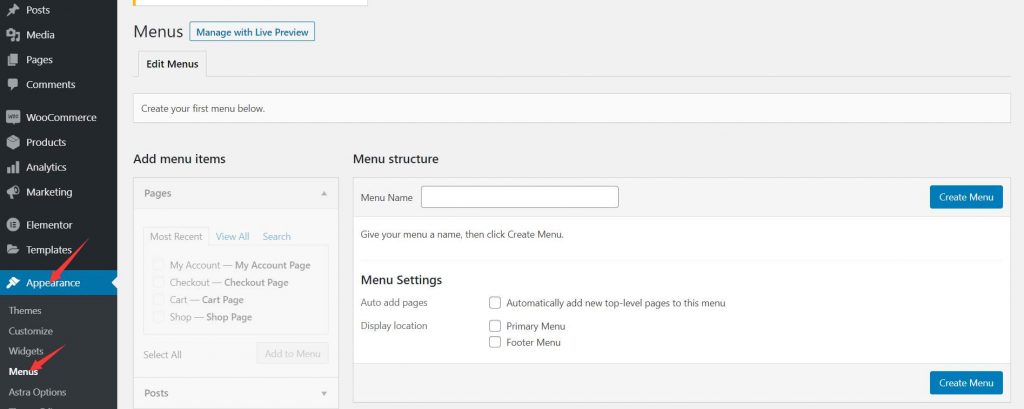Click the Menu Name text field
This screenshot has height=409, width=1024.
tap(519, 197)
